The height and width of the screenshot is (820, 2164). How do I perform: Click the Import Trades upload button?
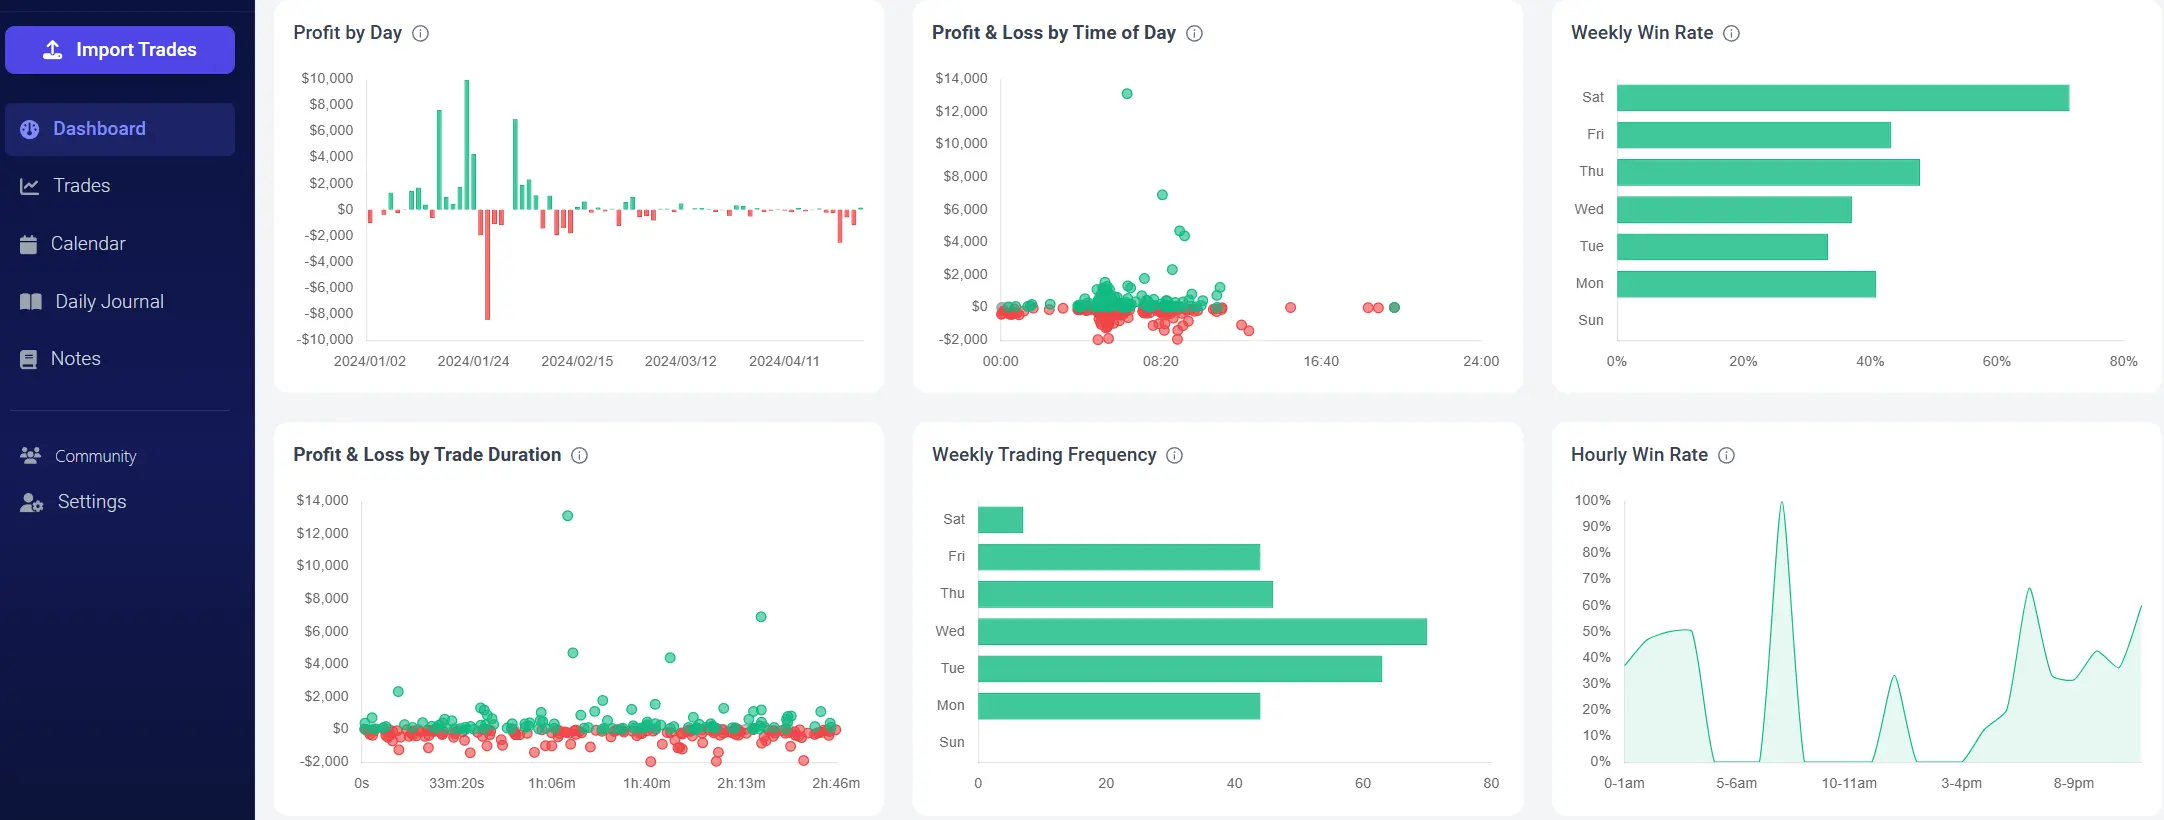click(120, 50)
